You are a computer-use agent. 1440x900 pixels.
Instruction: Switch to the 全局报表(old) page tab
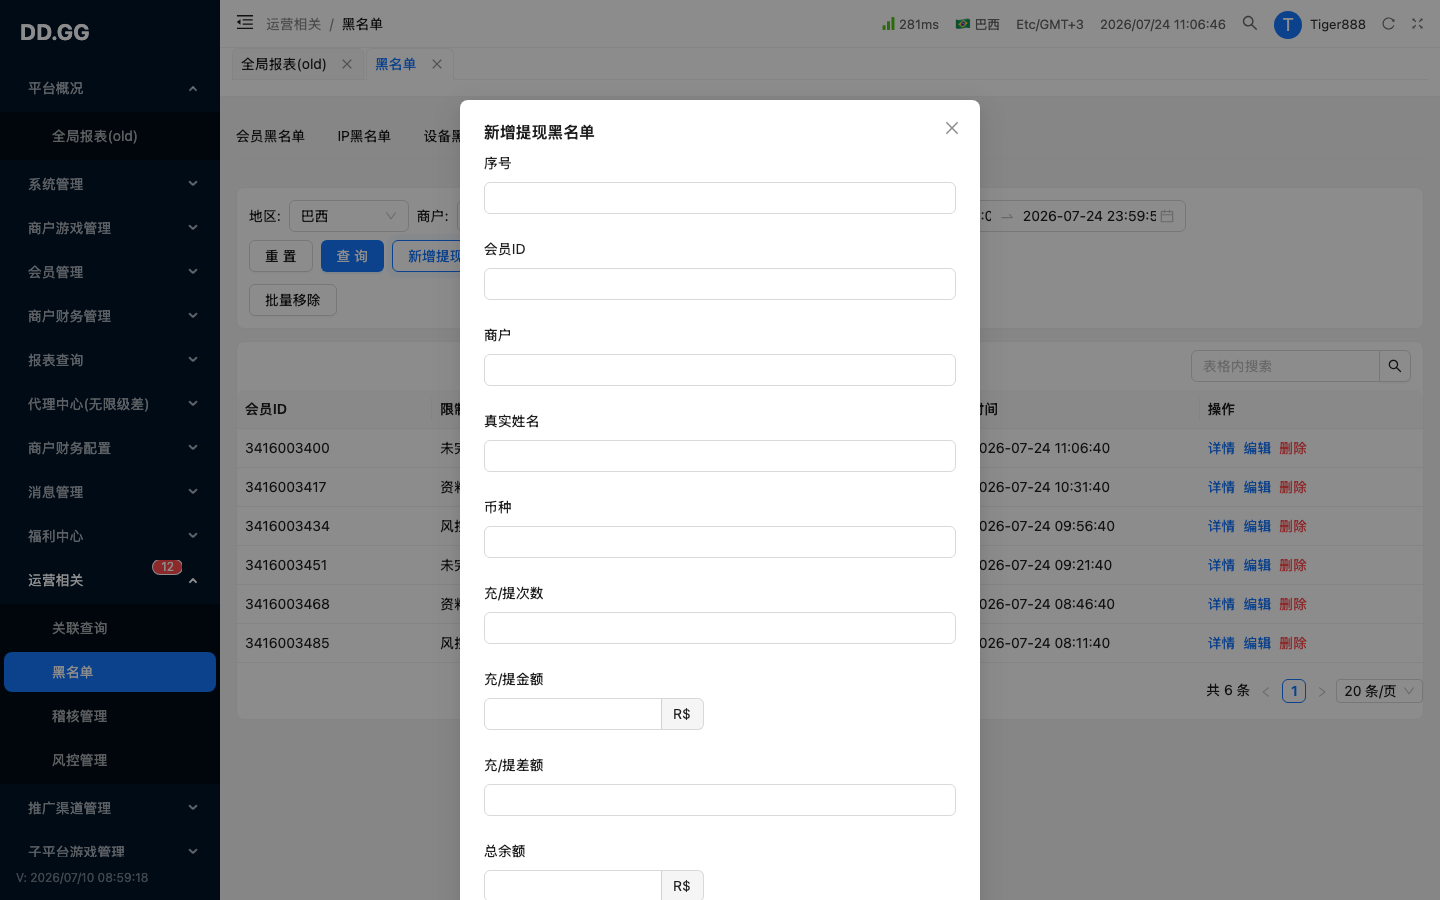point(284,64)
